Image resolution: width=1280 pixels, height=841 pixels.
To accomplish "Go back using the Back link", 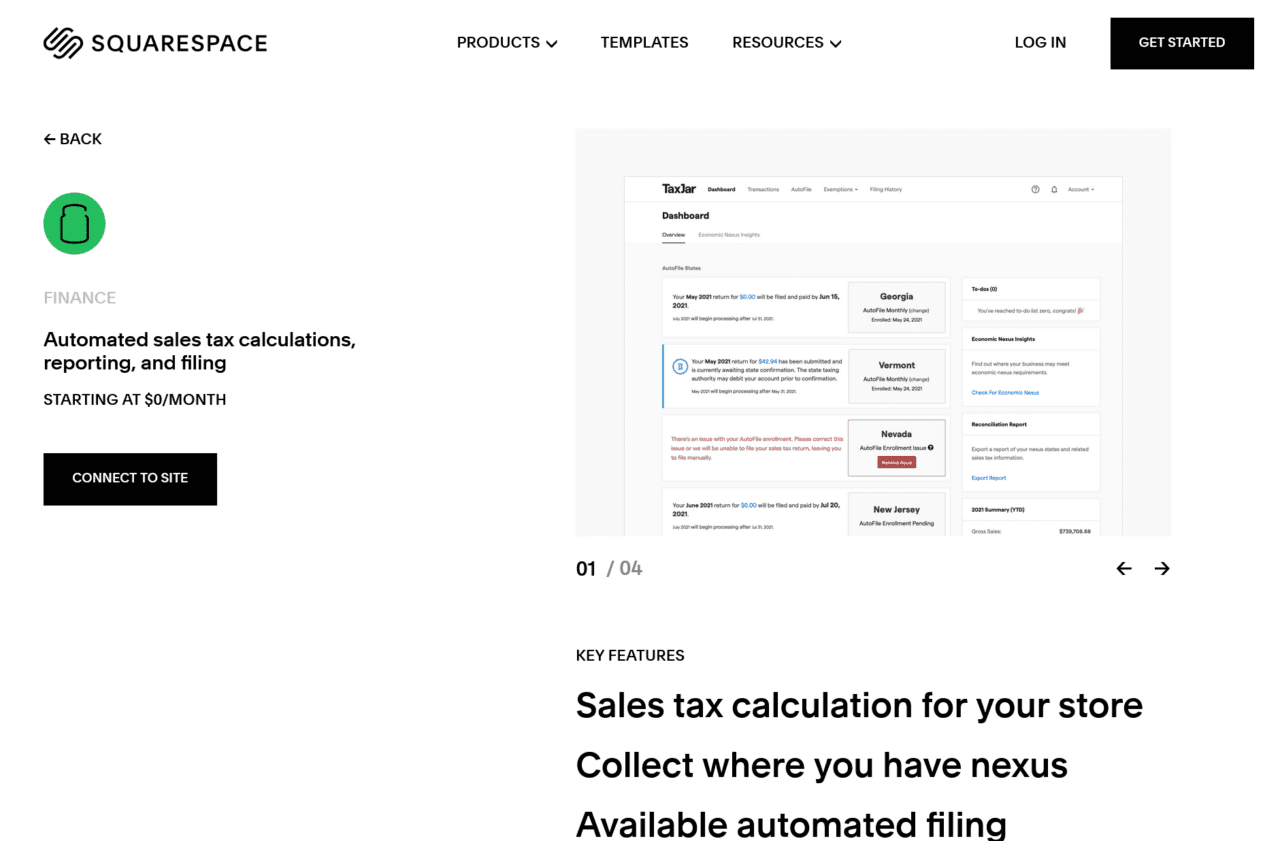I will point(73,139).
